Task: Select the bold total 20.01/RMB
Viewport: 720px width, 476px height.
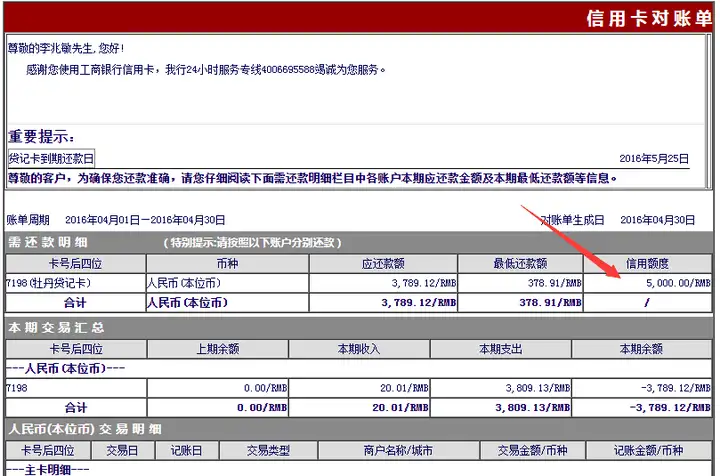Action: click(400, 408)
